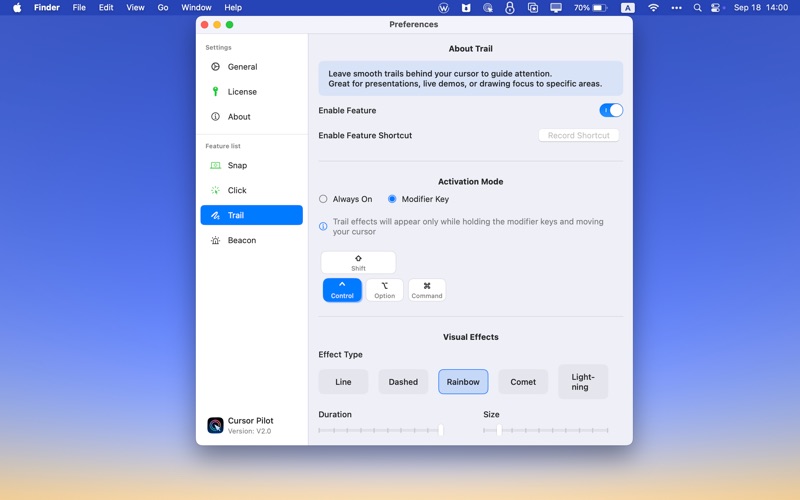The height and width of the screenshot is (500, 800).
Task: Click the display mirroring menu bar icon
Action: [556, 8]
